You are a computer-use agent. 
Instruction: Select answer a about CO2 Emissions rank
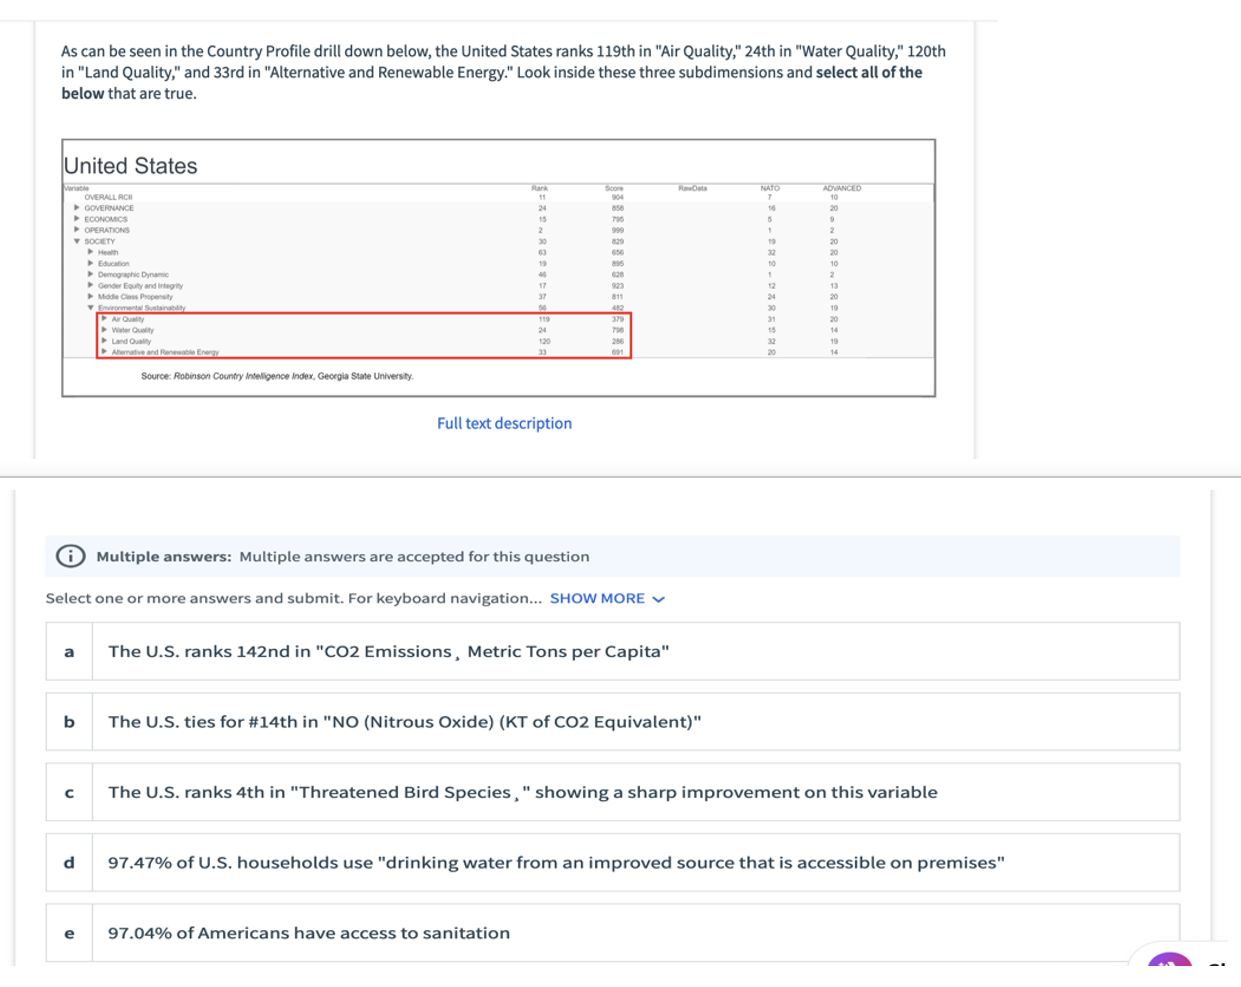(x=612, y=651)
